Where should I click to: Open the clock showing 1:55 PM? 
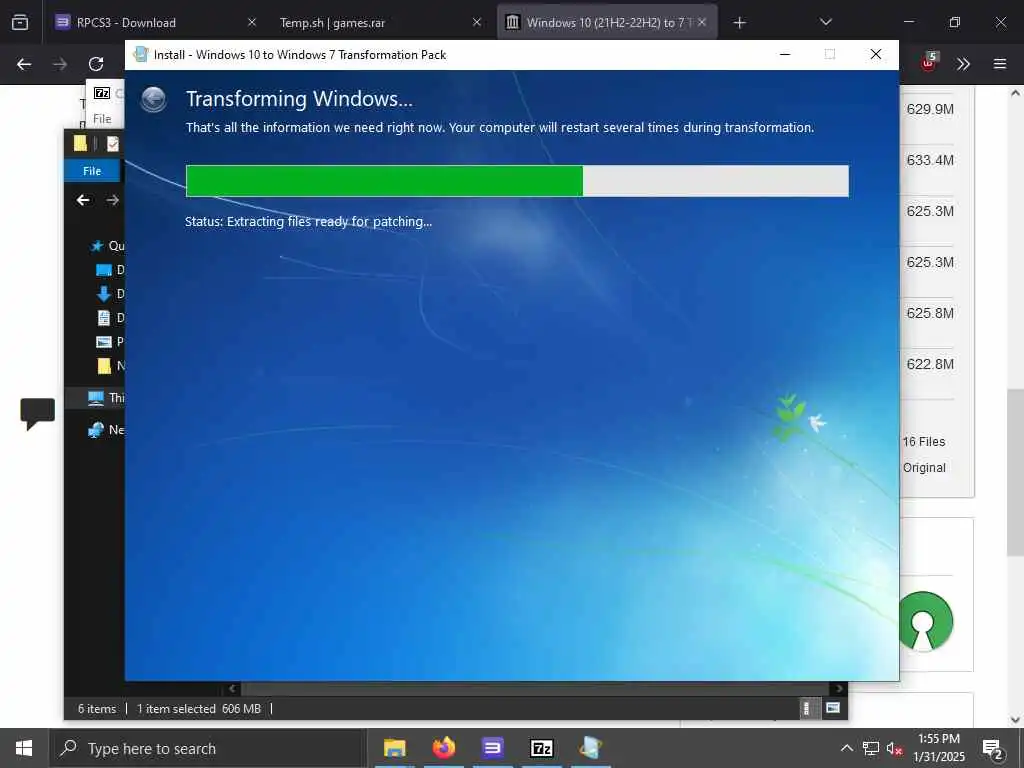coord(939,748)
